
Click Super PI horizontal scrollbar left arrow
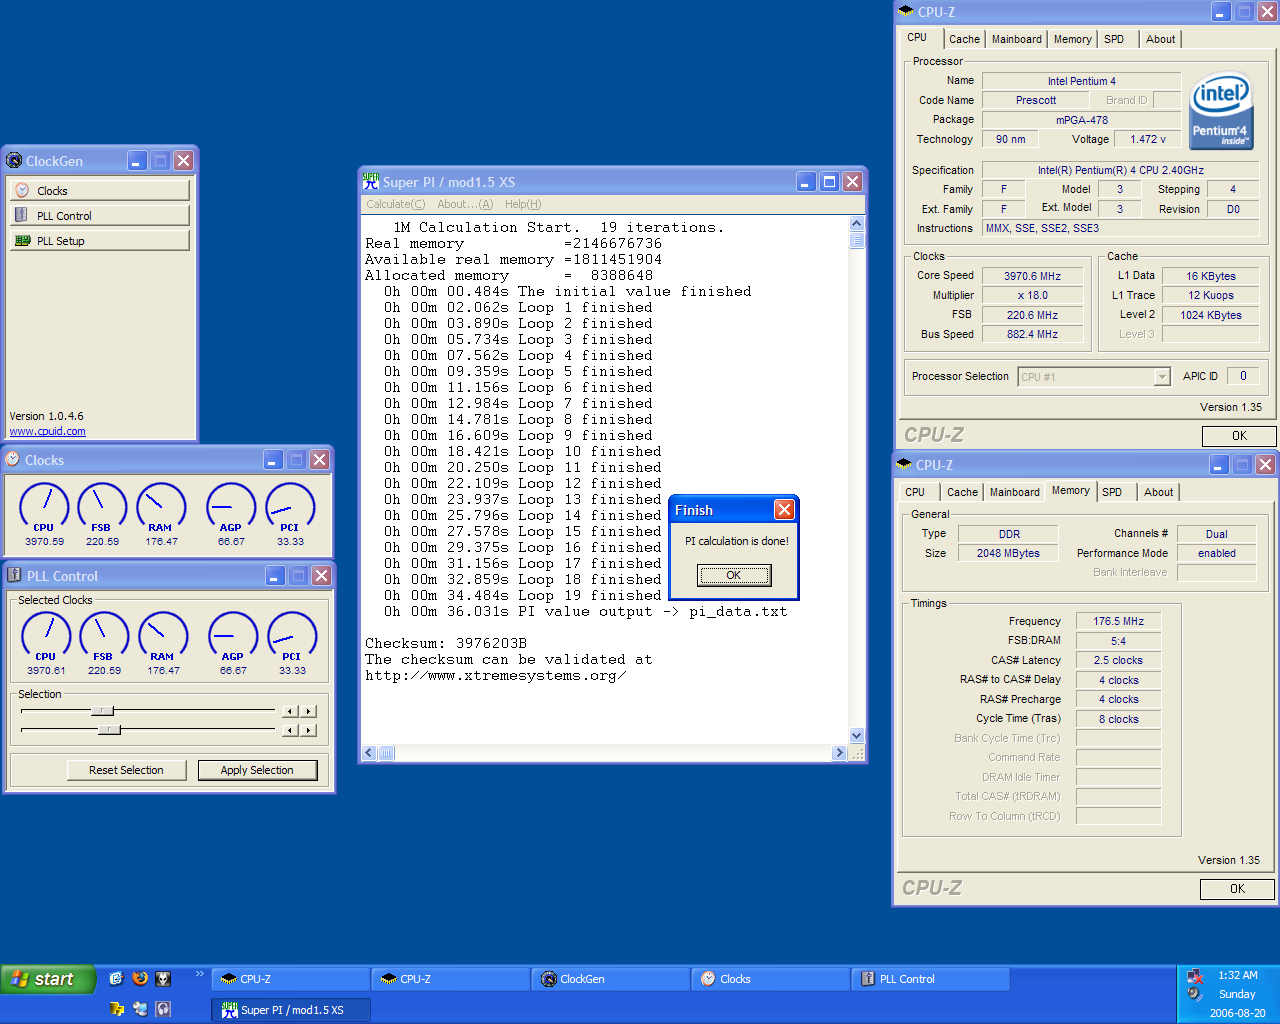[369, 753]
